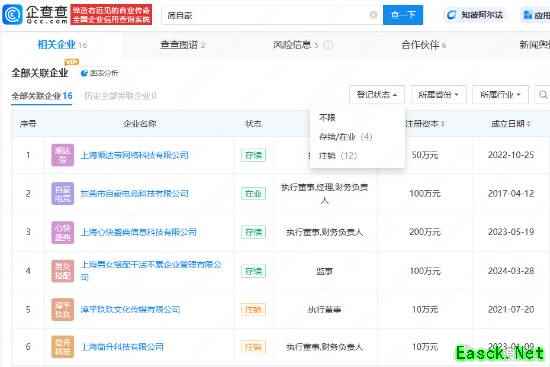Click 存续 status tag in row 4
This screenshot has width=550, height=367.
tap(253, 271)
